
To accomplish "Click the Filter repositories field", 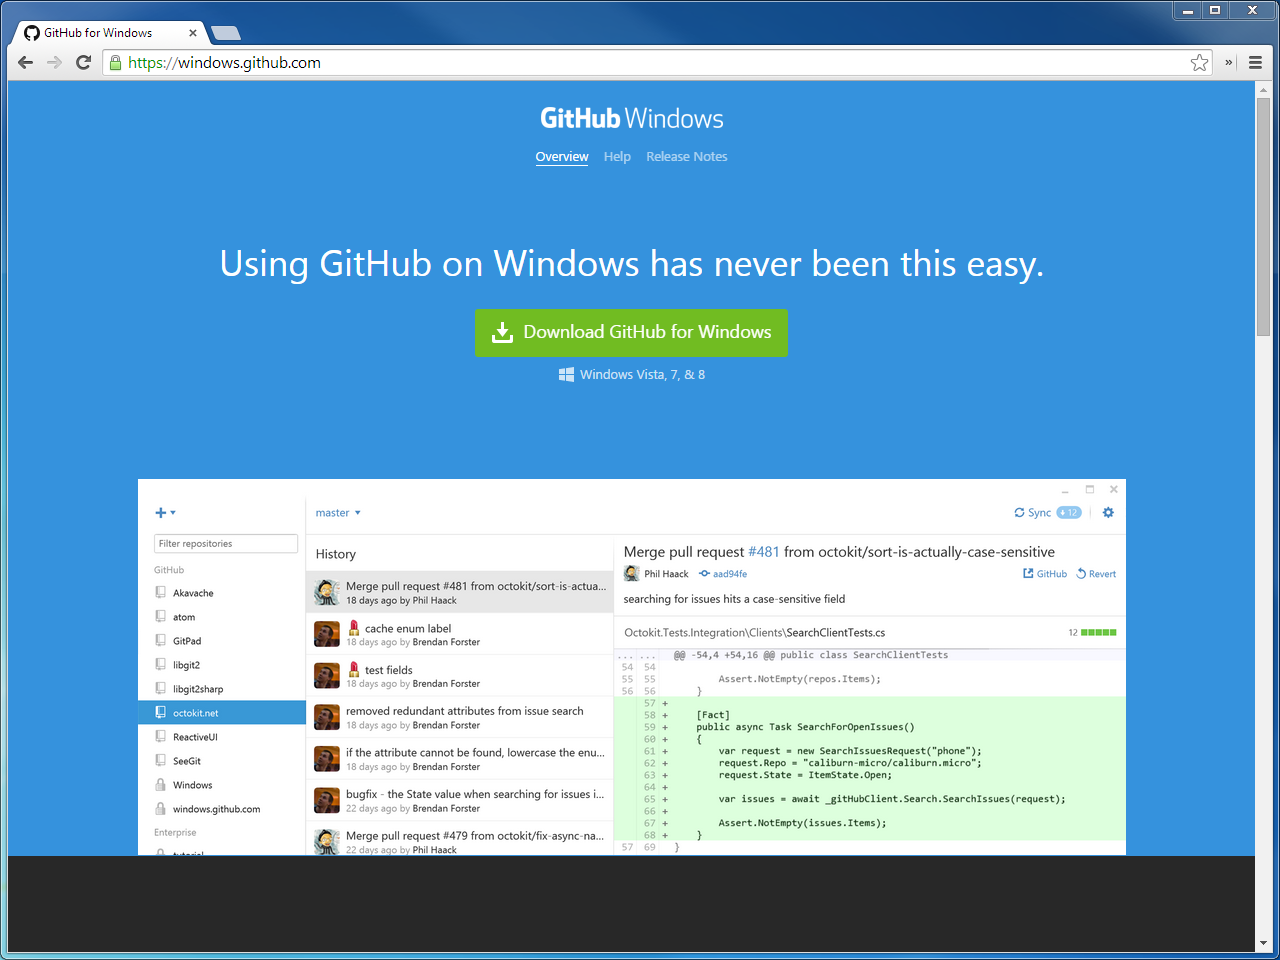I will [226, 544].
